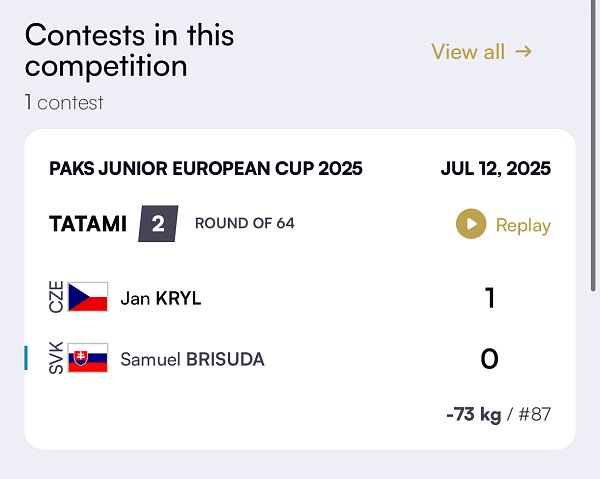Open the View all contests link

(481, 52)
